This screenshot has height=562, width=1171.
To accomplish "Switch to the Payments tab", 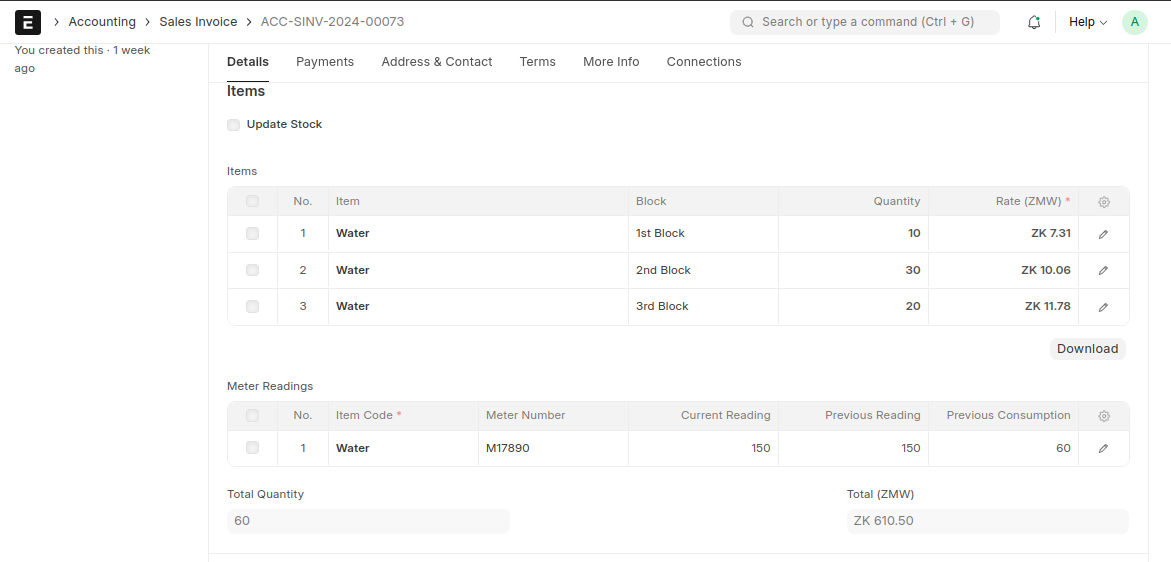I will point(325,62).
